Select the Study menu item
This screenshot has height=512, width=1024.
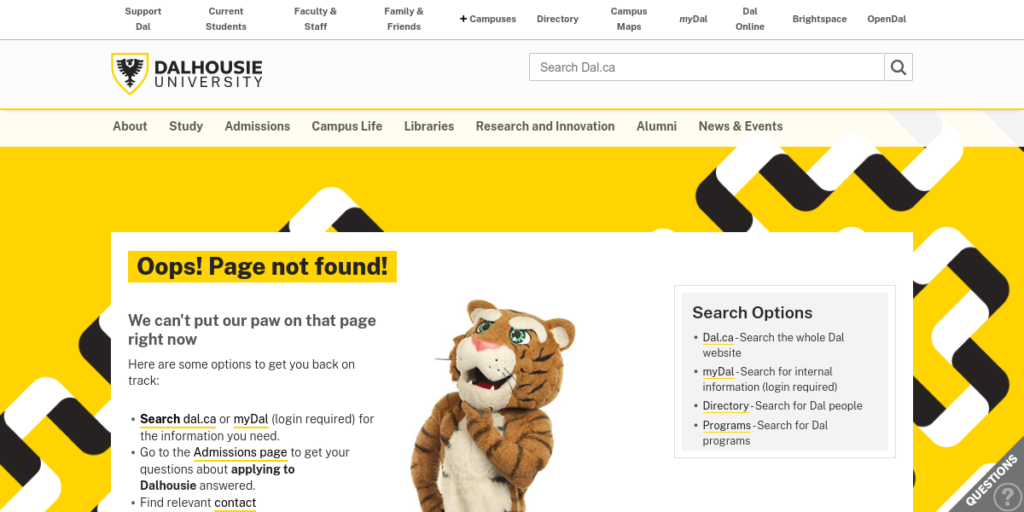point(186,127)
